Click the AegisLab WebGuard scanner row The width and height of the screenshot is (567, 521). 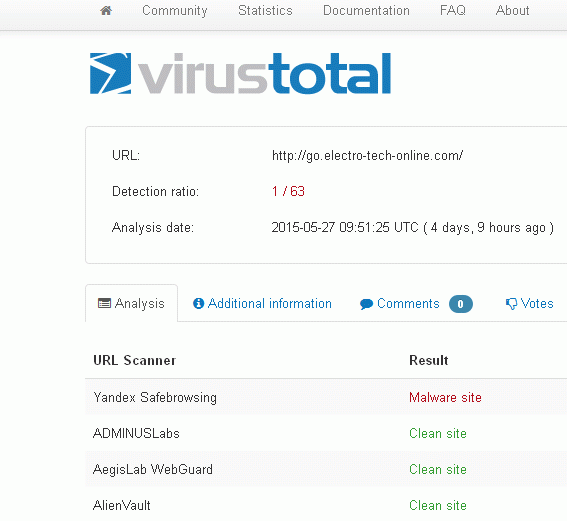click(326, 469)
